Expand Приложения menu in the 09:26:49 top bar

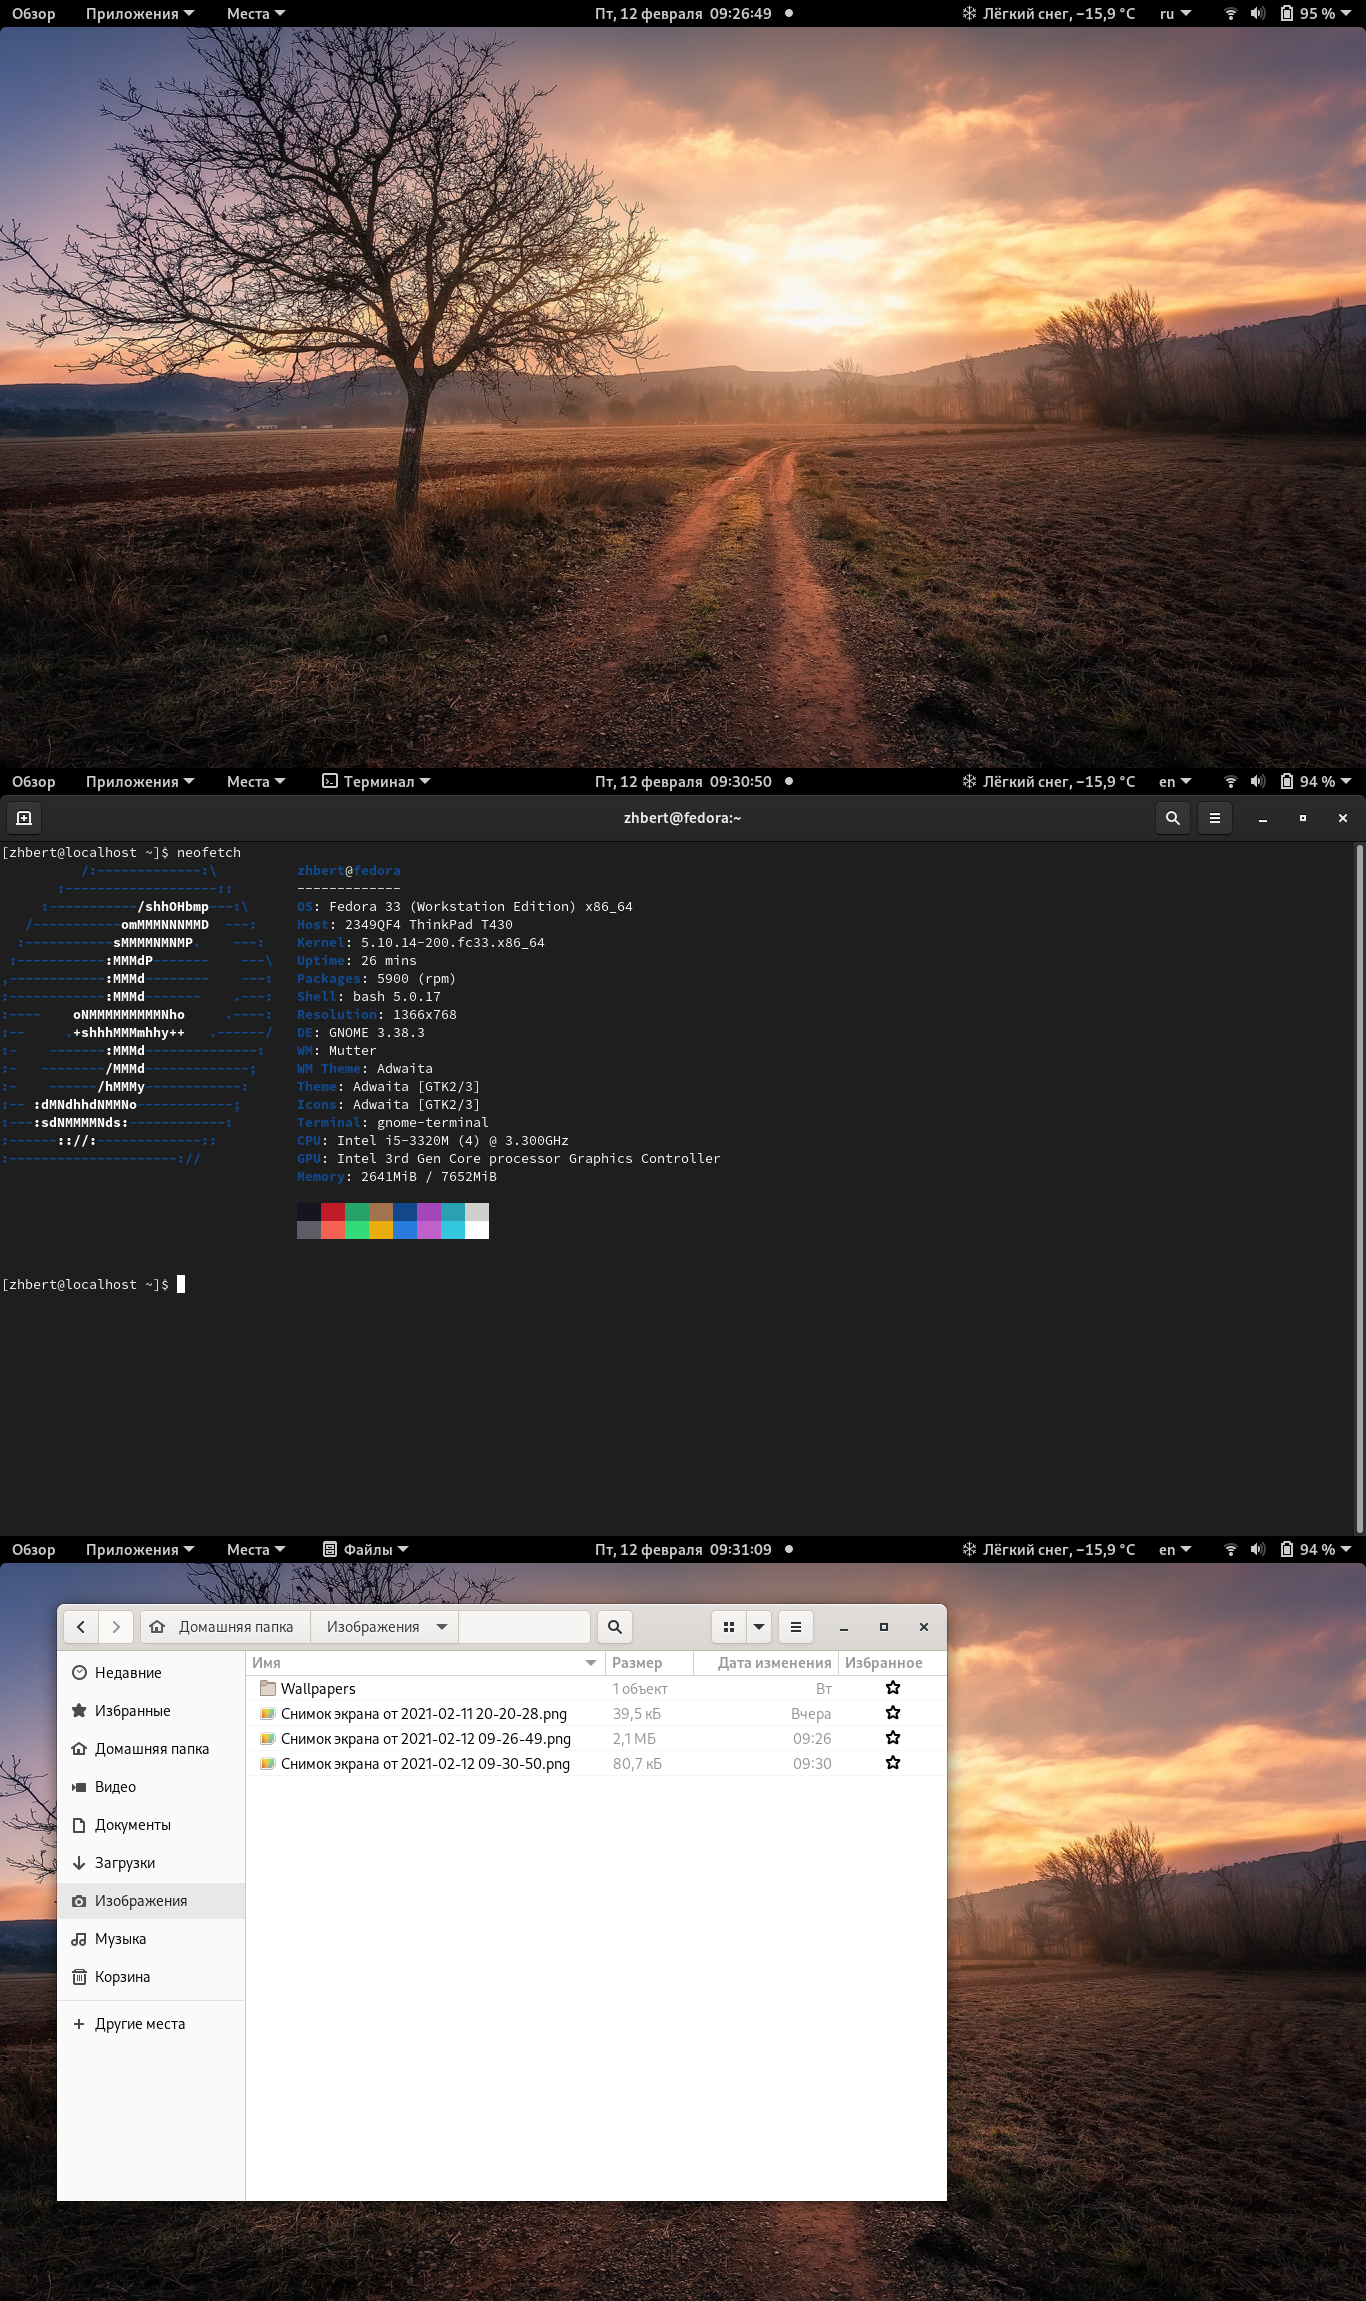(140, 14)
